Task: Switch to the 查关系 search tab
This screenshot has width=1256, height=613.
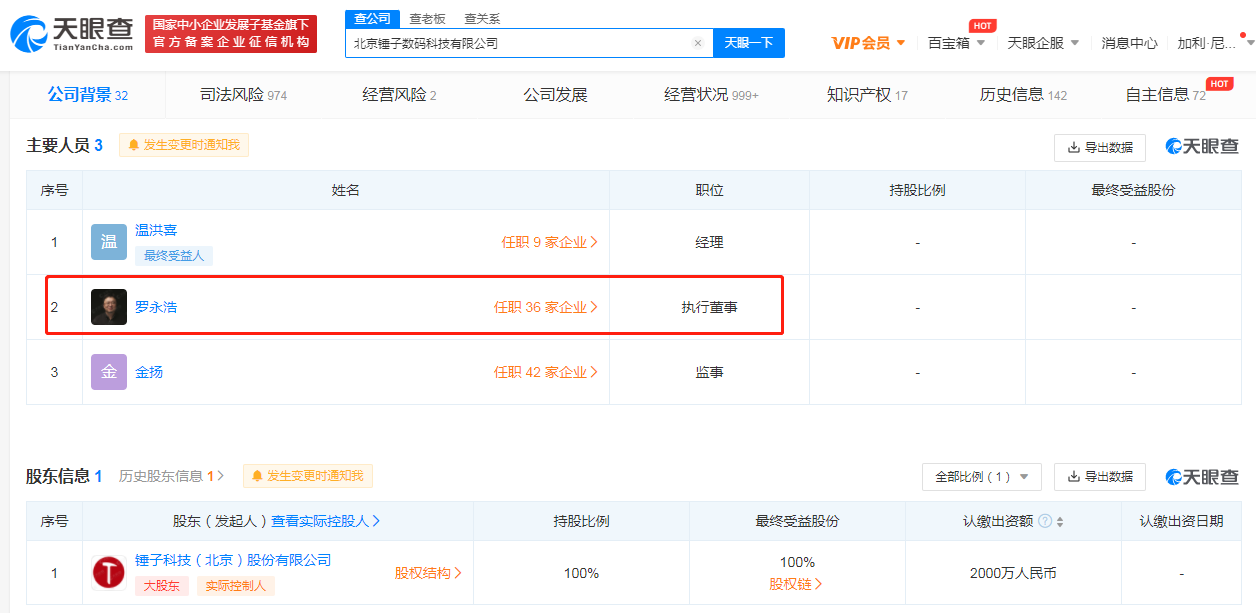Action: (x=482, y=19)
